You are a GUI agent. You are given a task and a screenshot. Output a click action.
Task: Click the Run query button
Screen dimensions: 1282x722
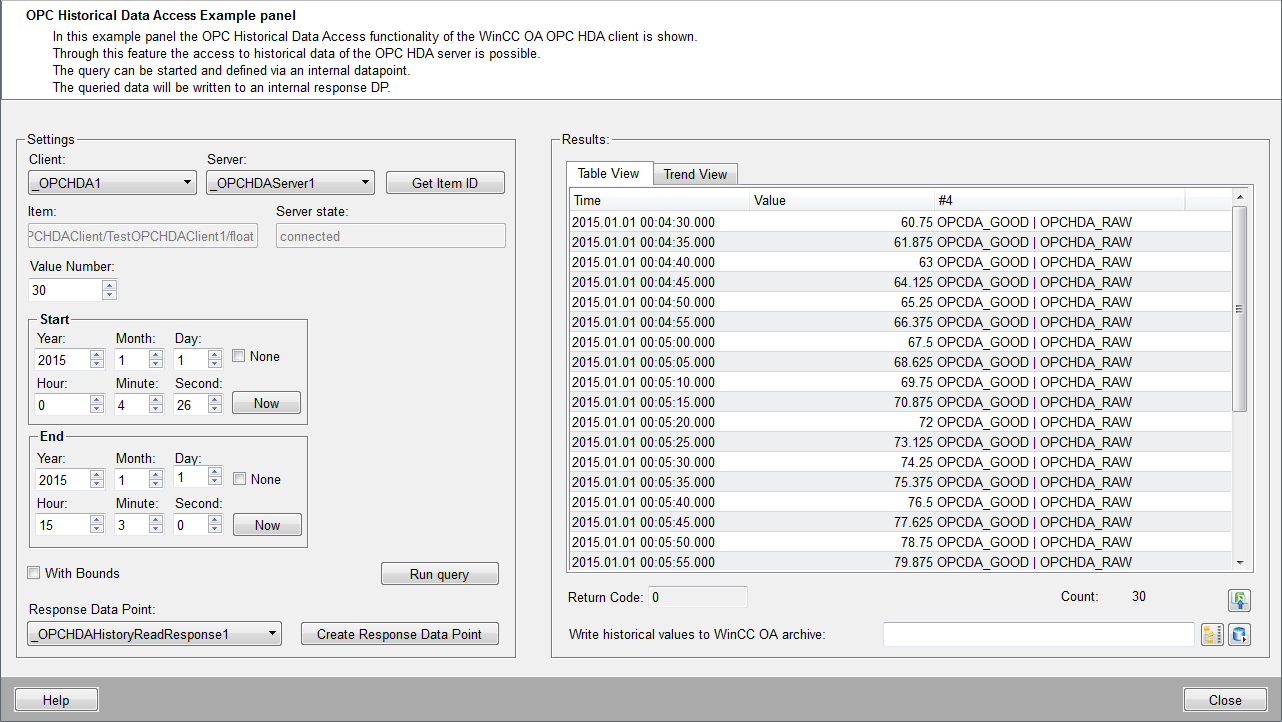(x=439, y=574)
